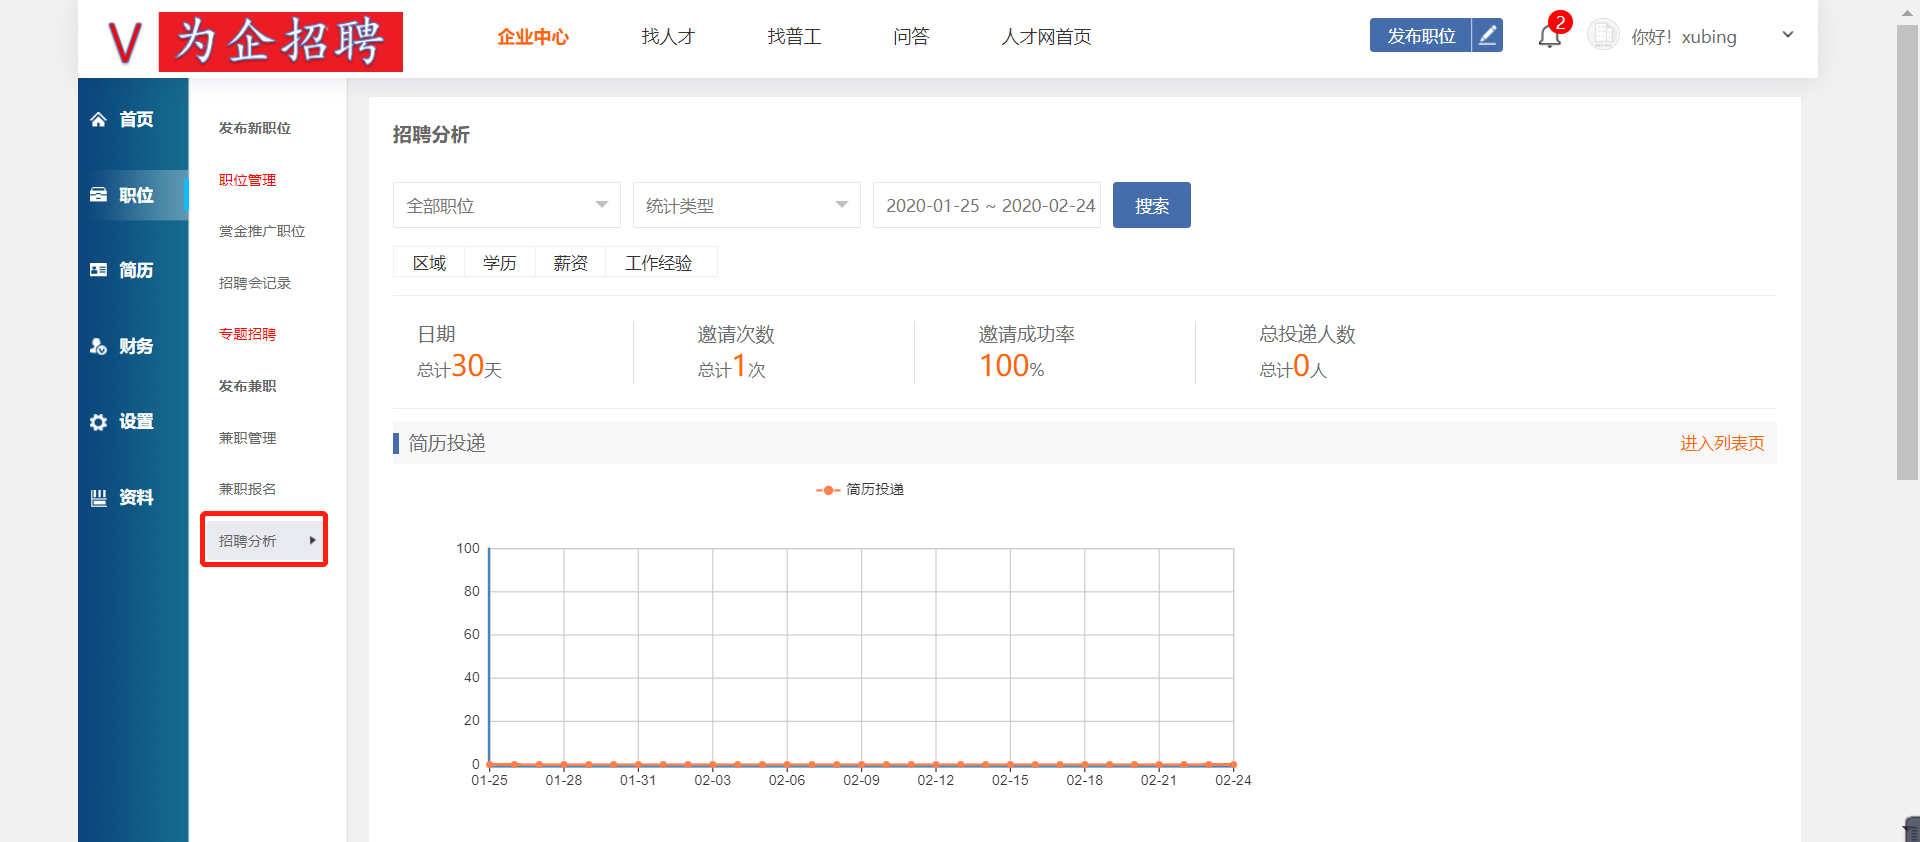The height and width of the screenshot is (842, 1920).
Task: Click the 02-24 chart axis label
Action: [x=1233, y=780]
